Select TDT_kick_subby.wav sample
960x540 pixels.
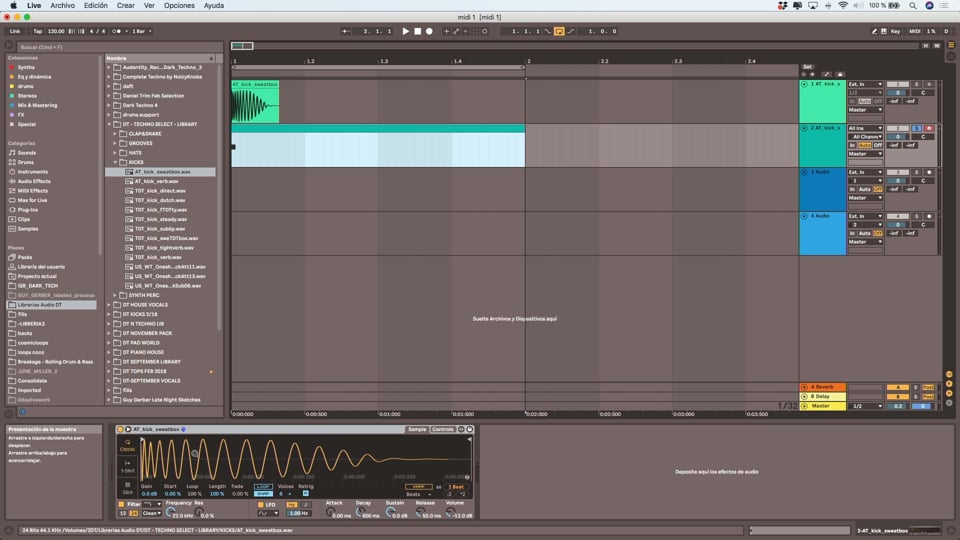tap(160, 229)
